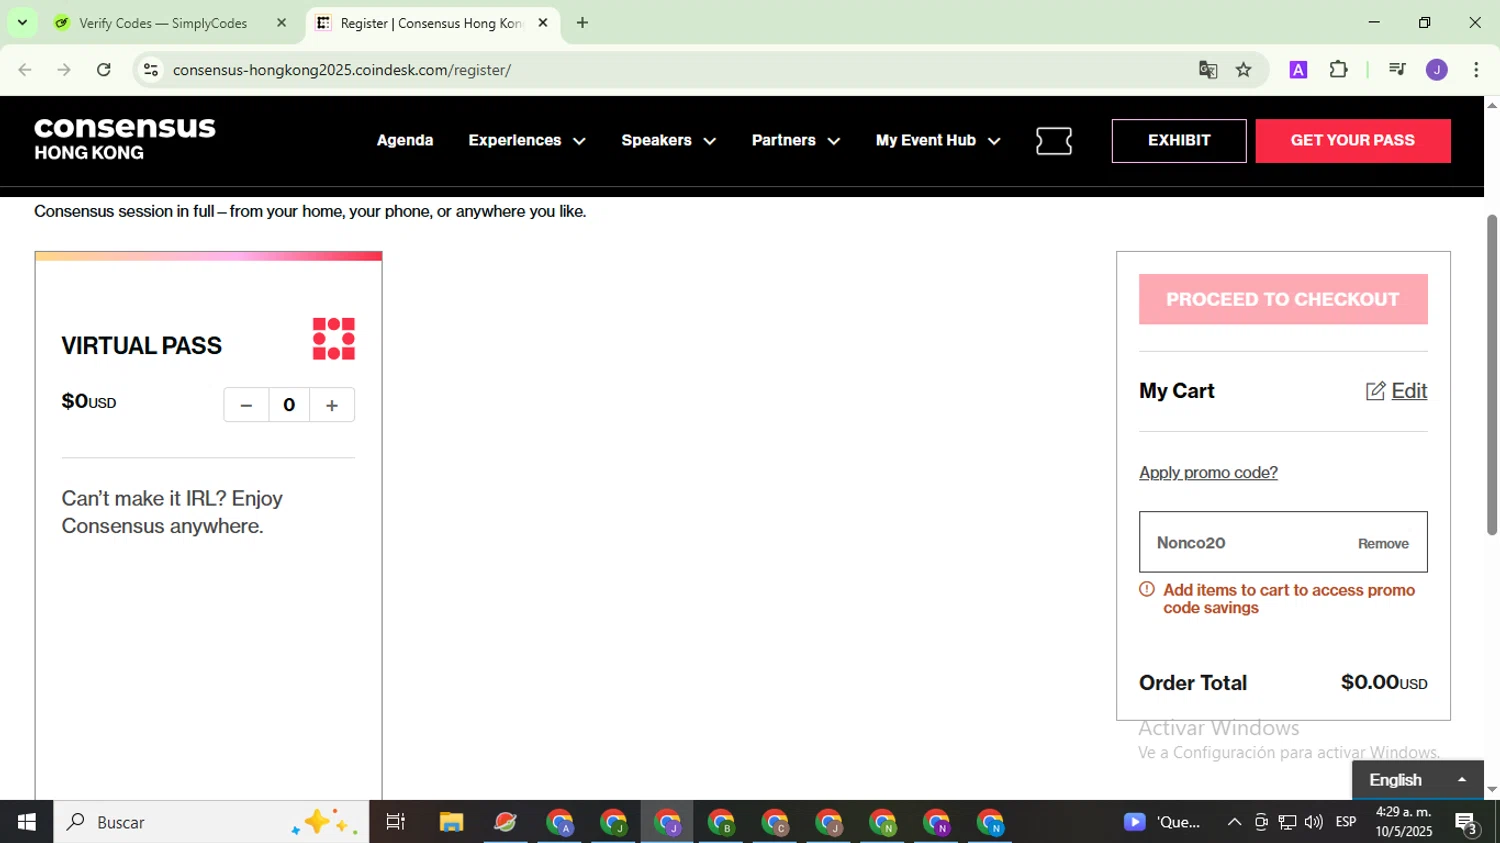Open the purple A extension icon
Image resolution: width=1500 pixels, height=843 pixels.
coord(1298,70)
